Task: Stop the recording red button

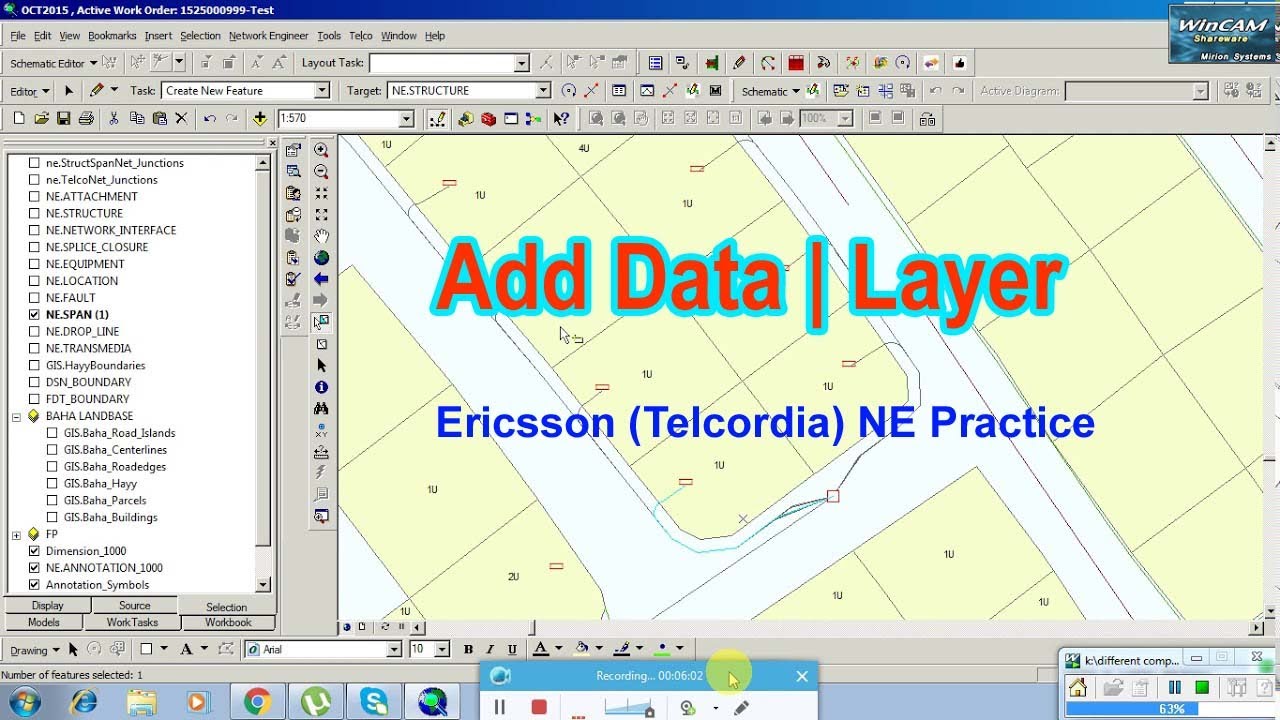Action: pyautogui.click(x=539, y=707)
